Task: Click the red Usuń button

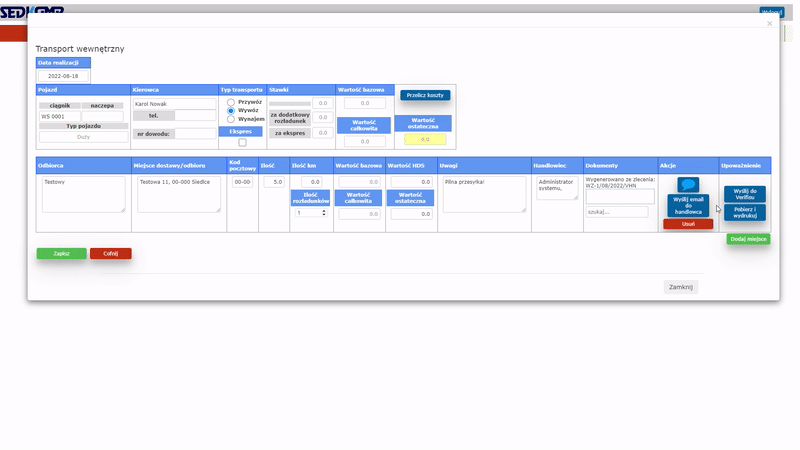Action: [x=688, y=224]
